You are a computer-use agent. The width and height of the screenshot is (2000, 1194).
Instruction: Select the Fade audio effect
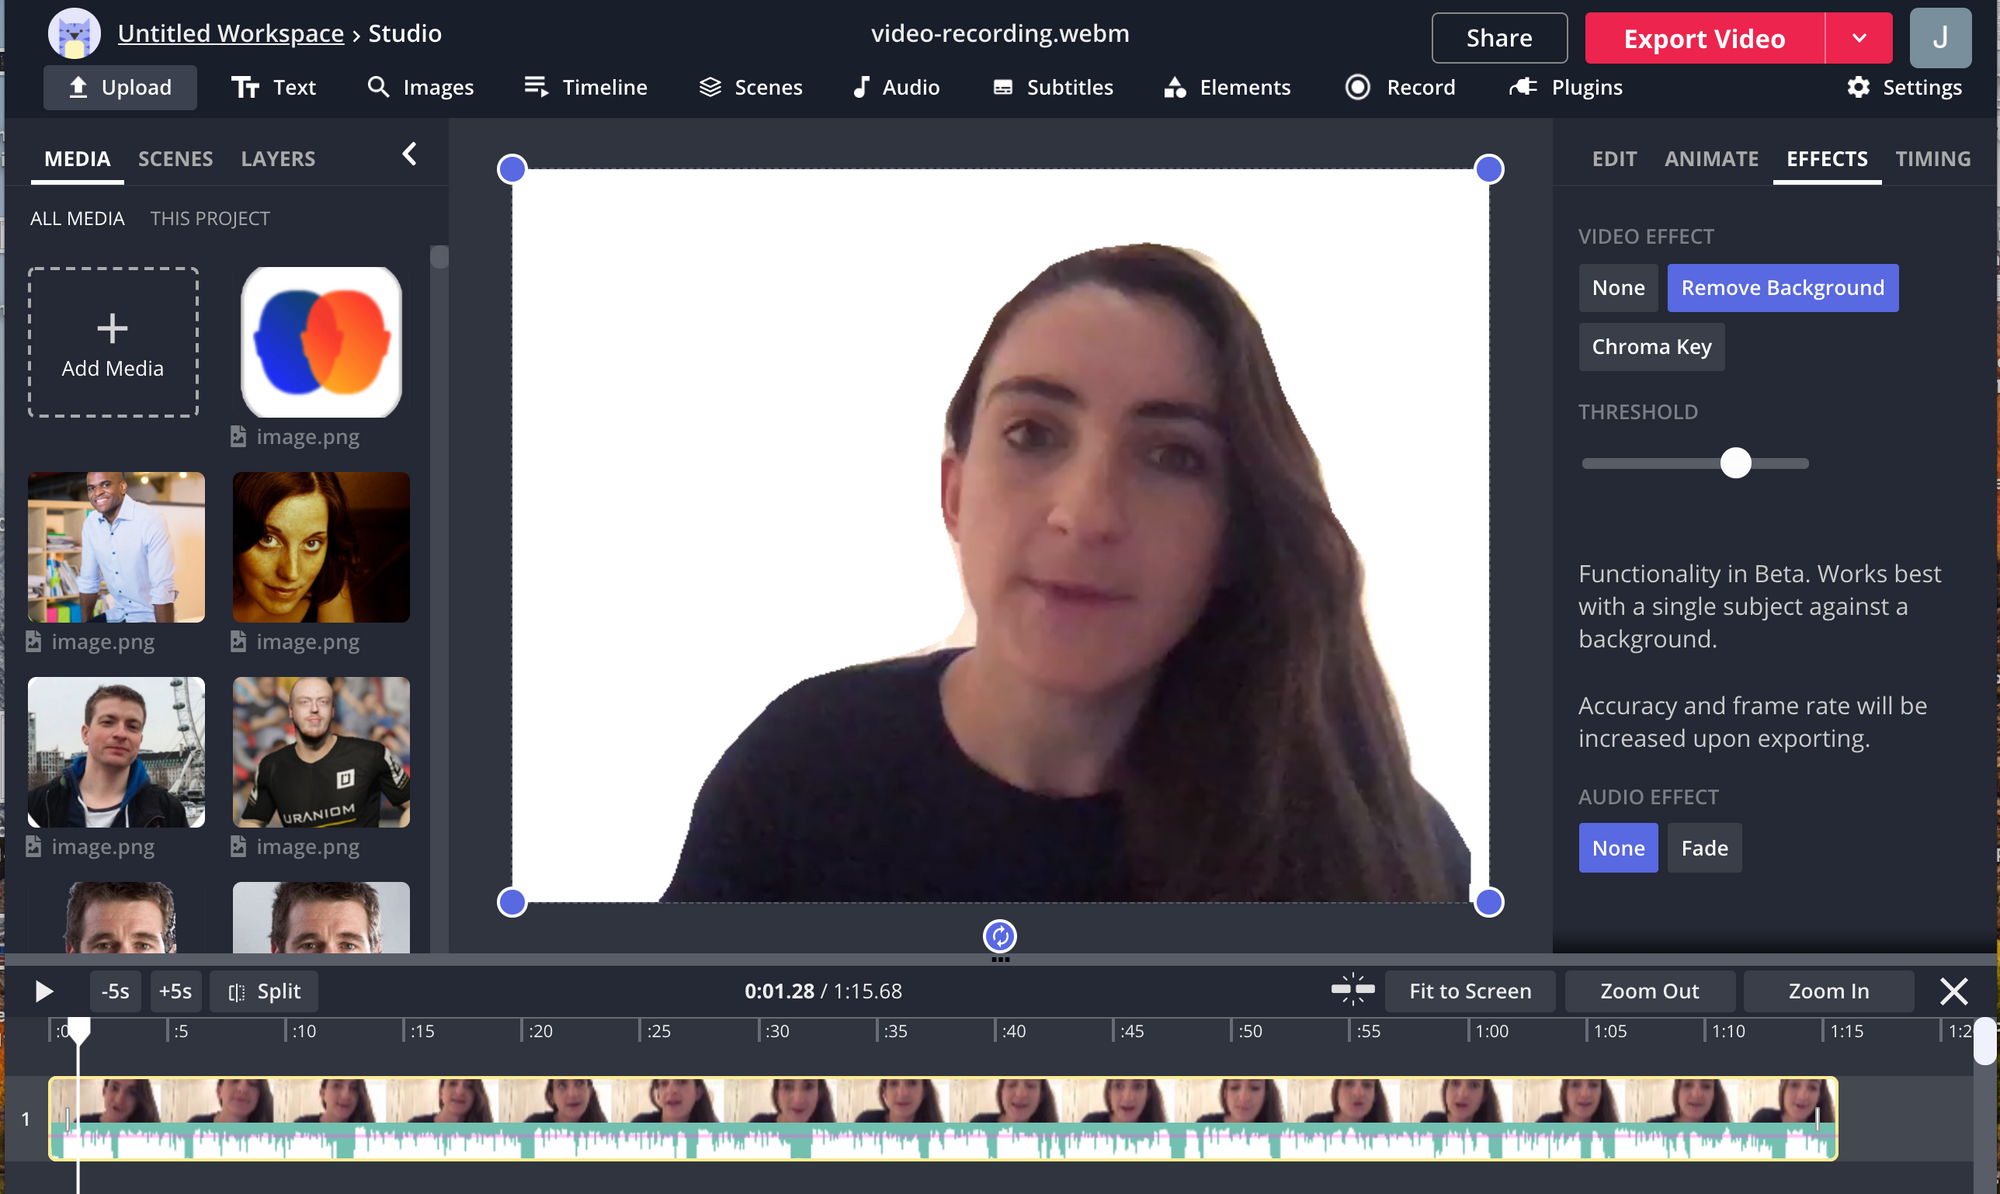click(x=1704, y=848)
